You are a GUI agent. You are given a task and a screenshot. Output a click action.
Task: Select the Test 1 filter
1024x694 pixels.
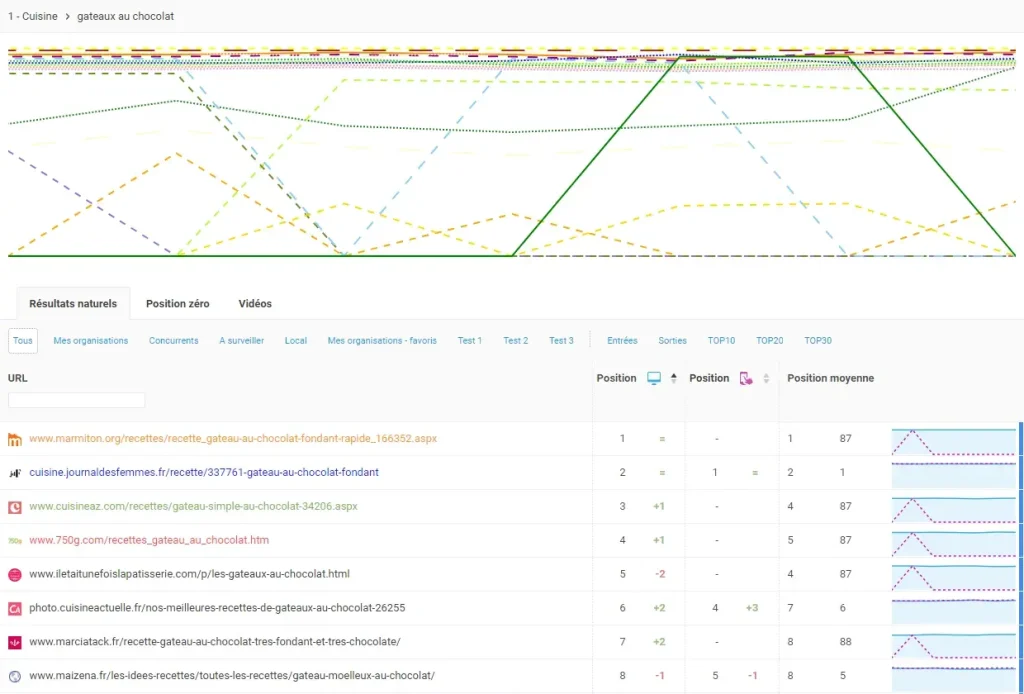[470, 341]
